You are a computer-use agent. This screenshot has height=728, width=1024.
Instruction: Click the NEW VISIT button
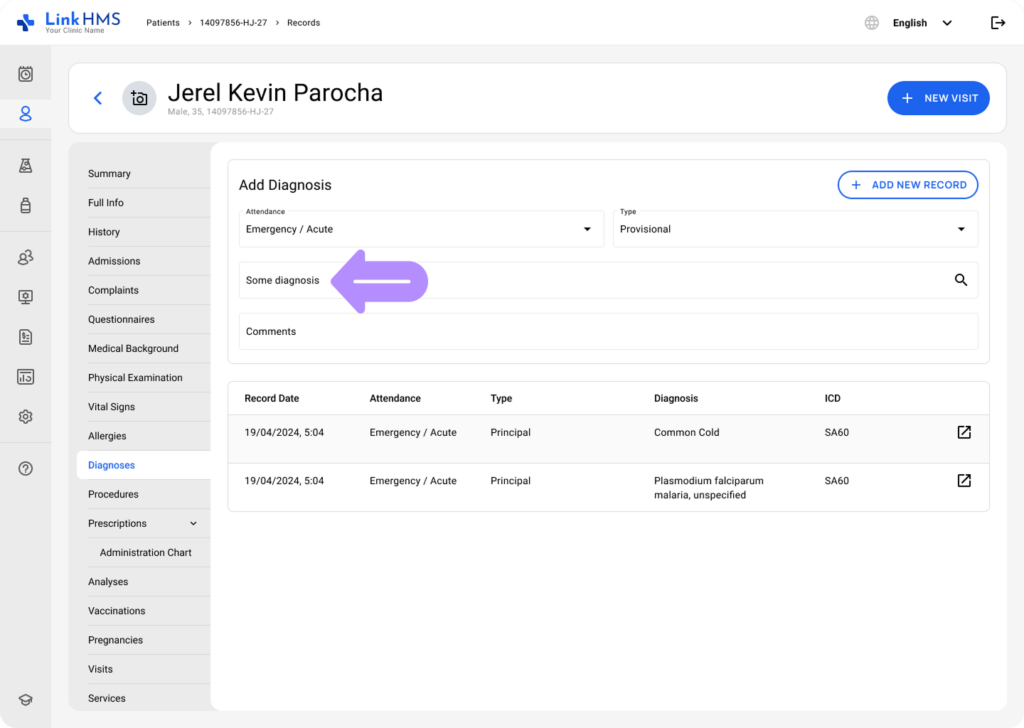click(938, 98)
